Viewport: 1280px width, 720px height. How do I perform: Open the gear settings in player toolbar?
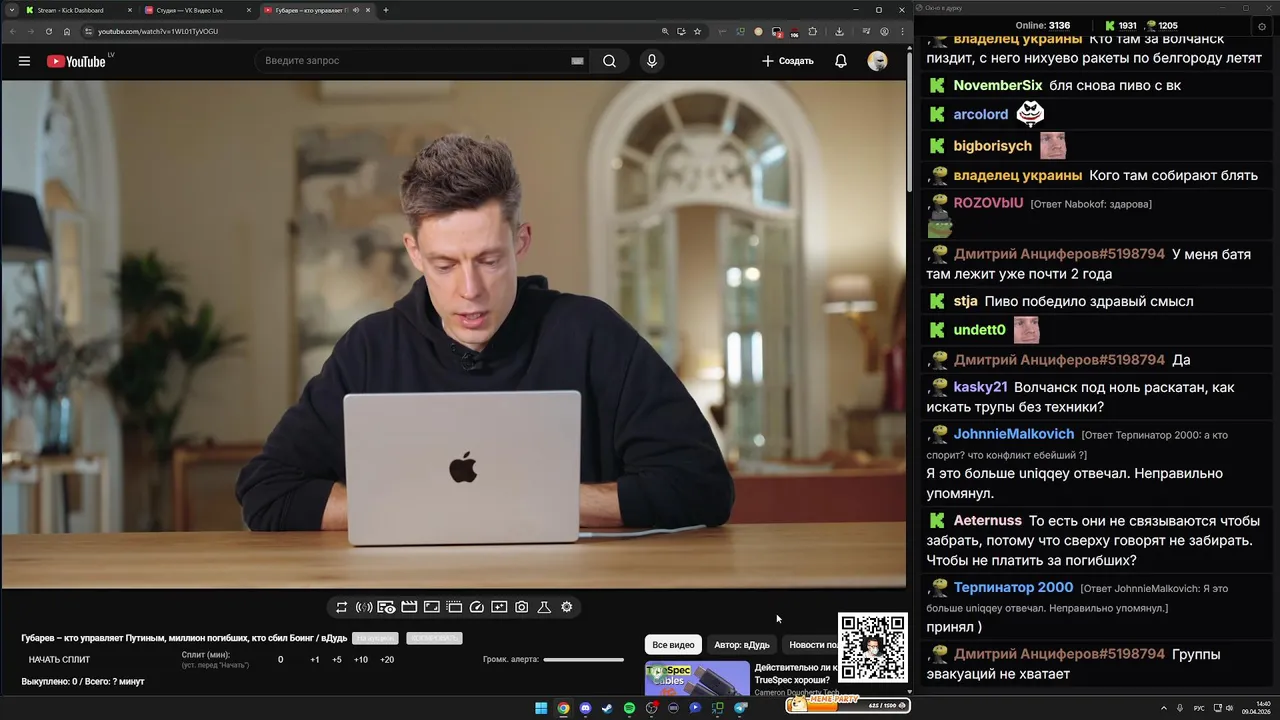pyautogui.click(x=567, y=607)
